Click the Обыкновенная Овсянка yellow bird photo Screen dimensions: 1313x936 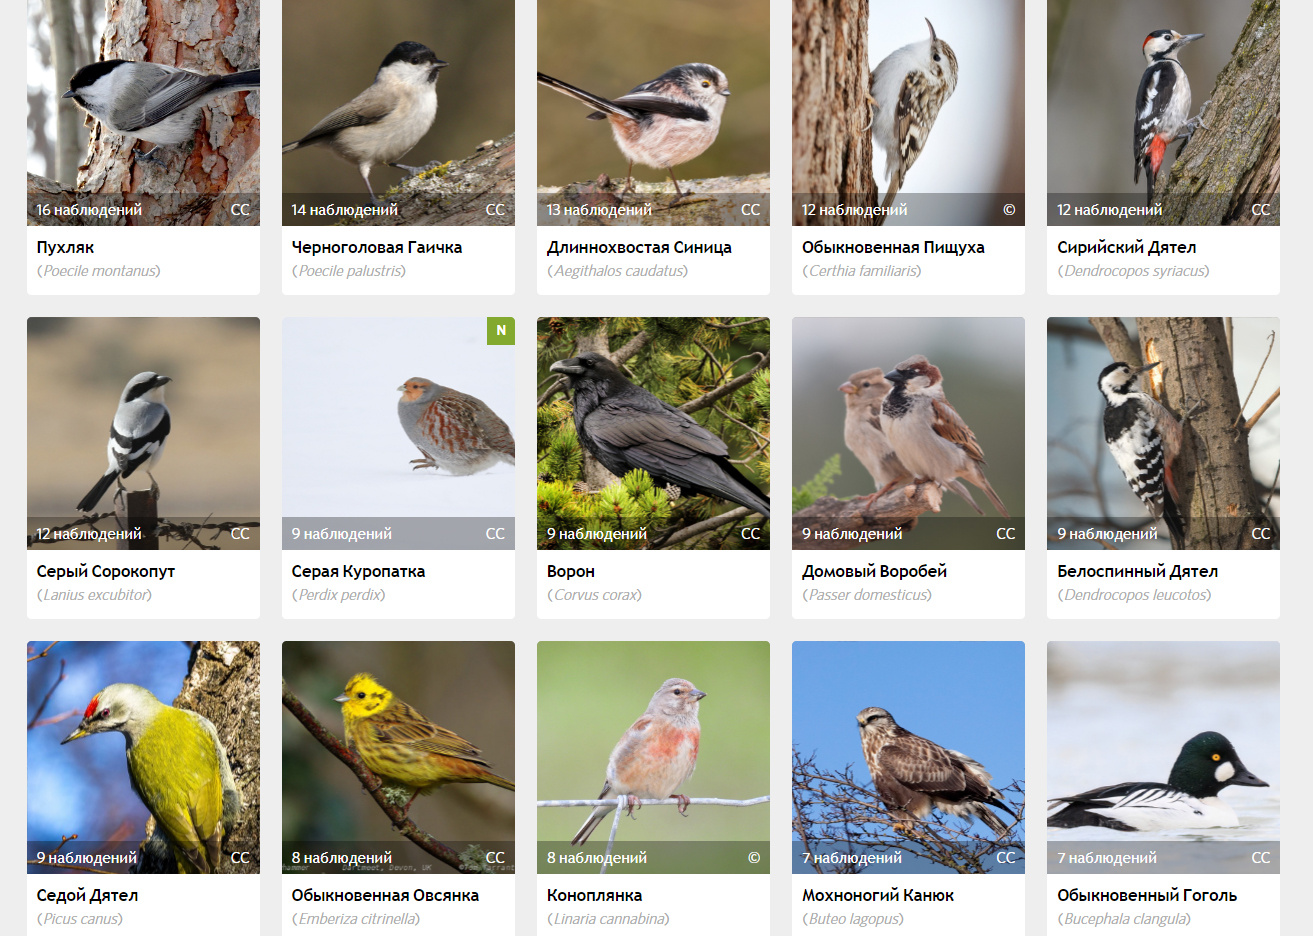(398, 757)
